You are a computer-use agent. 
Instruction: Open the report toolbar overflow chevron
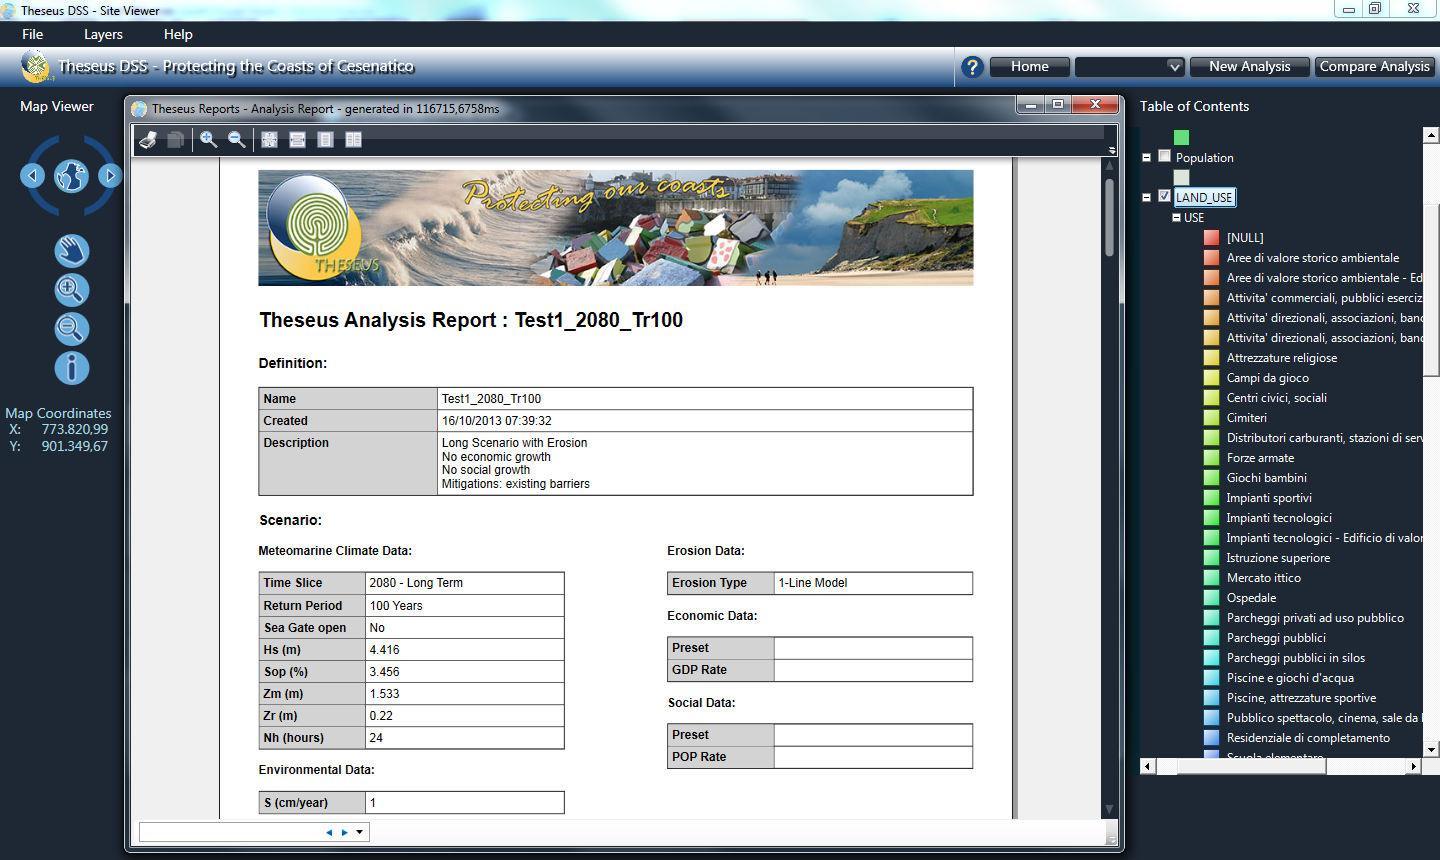(x=1111, y=150)
